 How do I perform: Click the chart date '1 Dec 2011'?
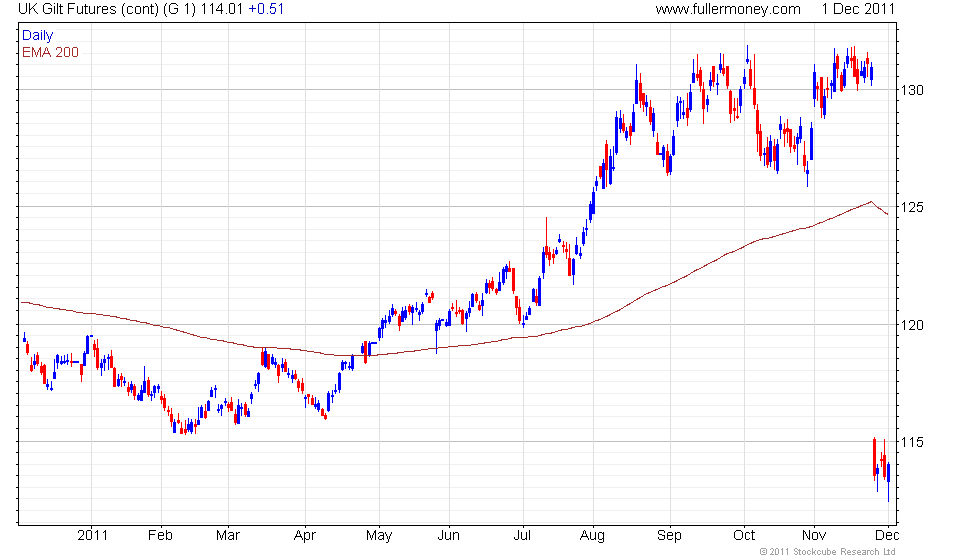858,9
